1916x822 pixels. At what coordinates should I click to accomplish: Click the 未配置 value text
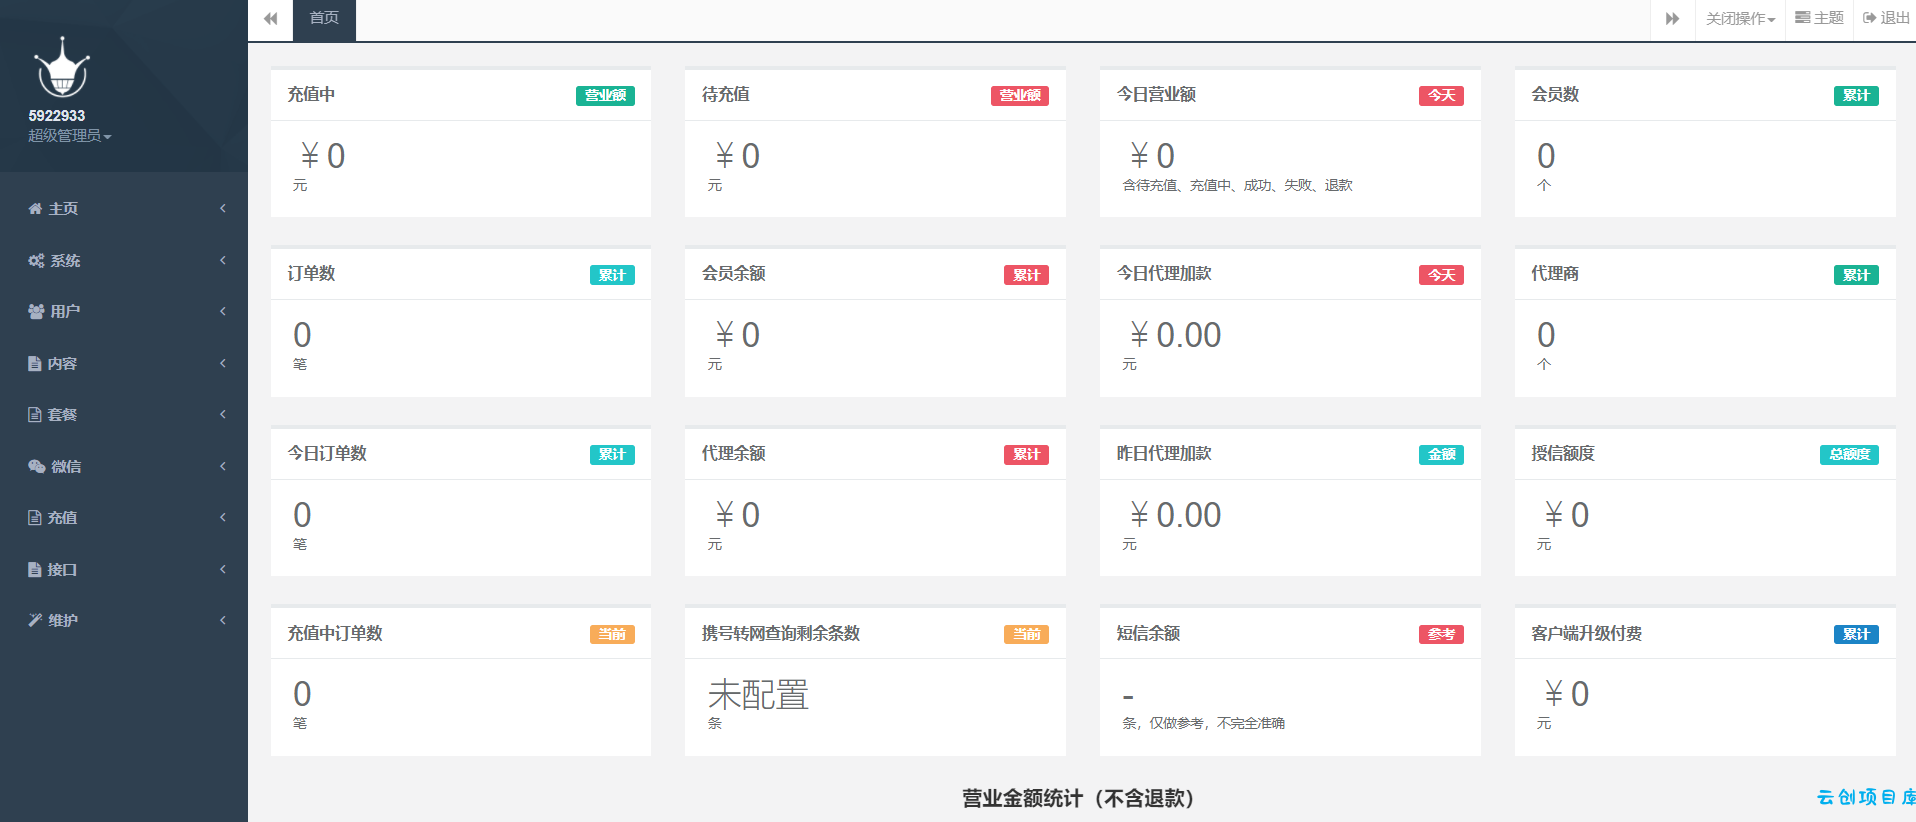(759, 694)
